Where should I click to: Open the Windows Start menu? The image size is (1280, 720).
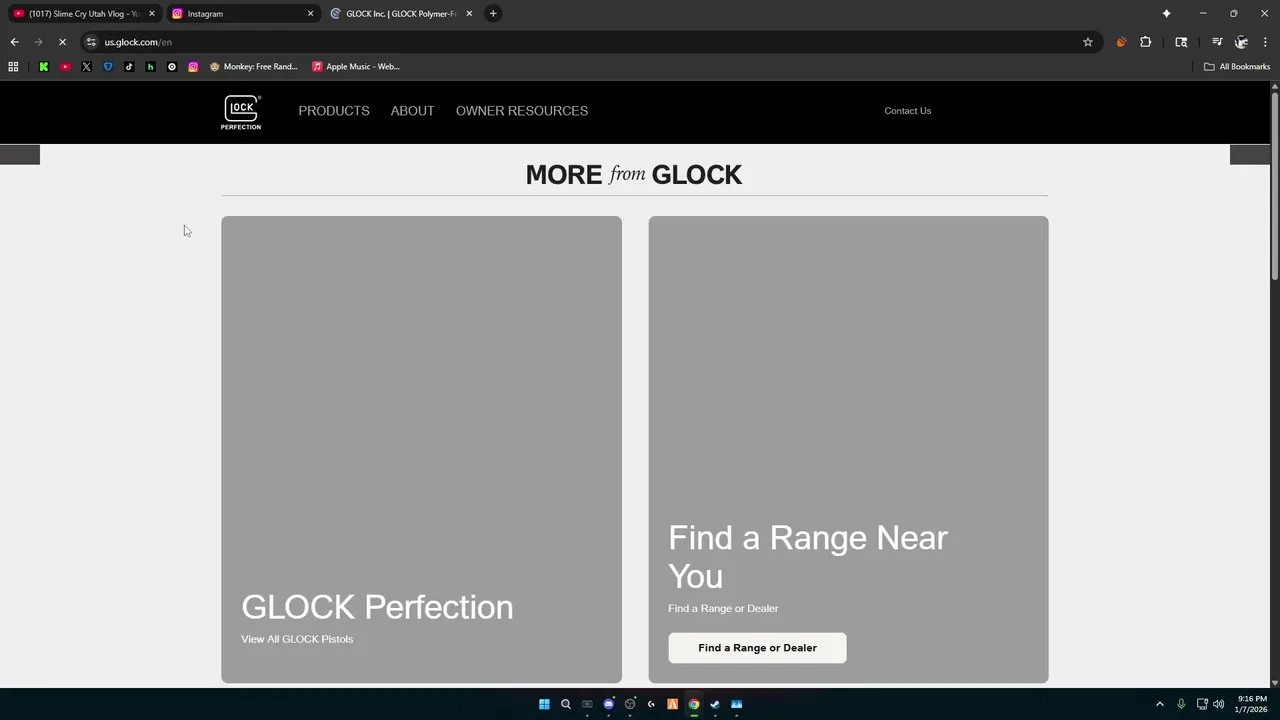pyautogui.click(x=544, y=704)
